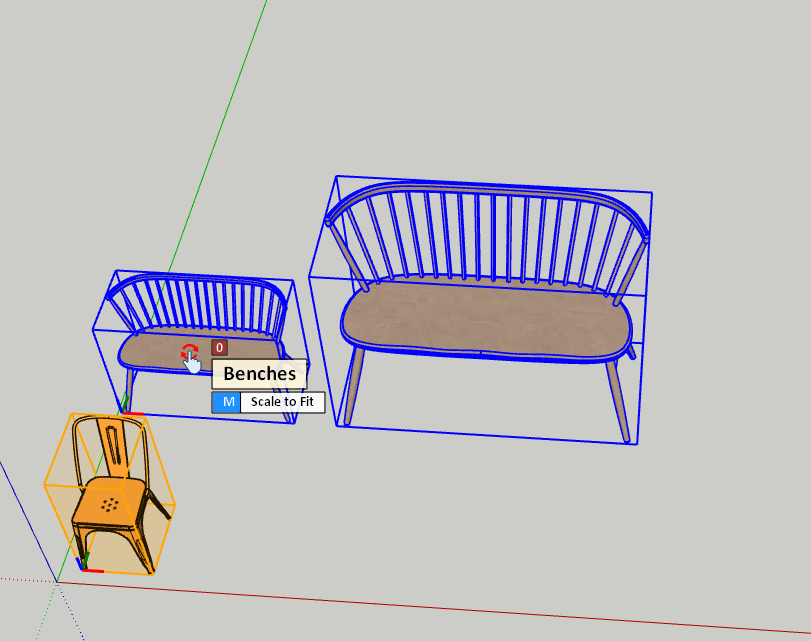Image resolution: width=811 pixels, height=641 pixels.
Task: Click the axis origin point
Action: 57,581
